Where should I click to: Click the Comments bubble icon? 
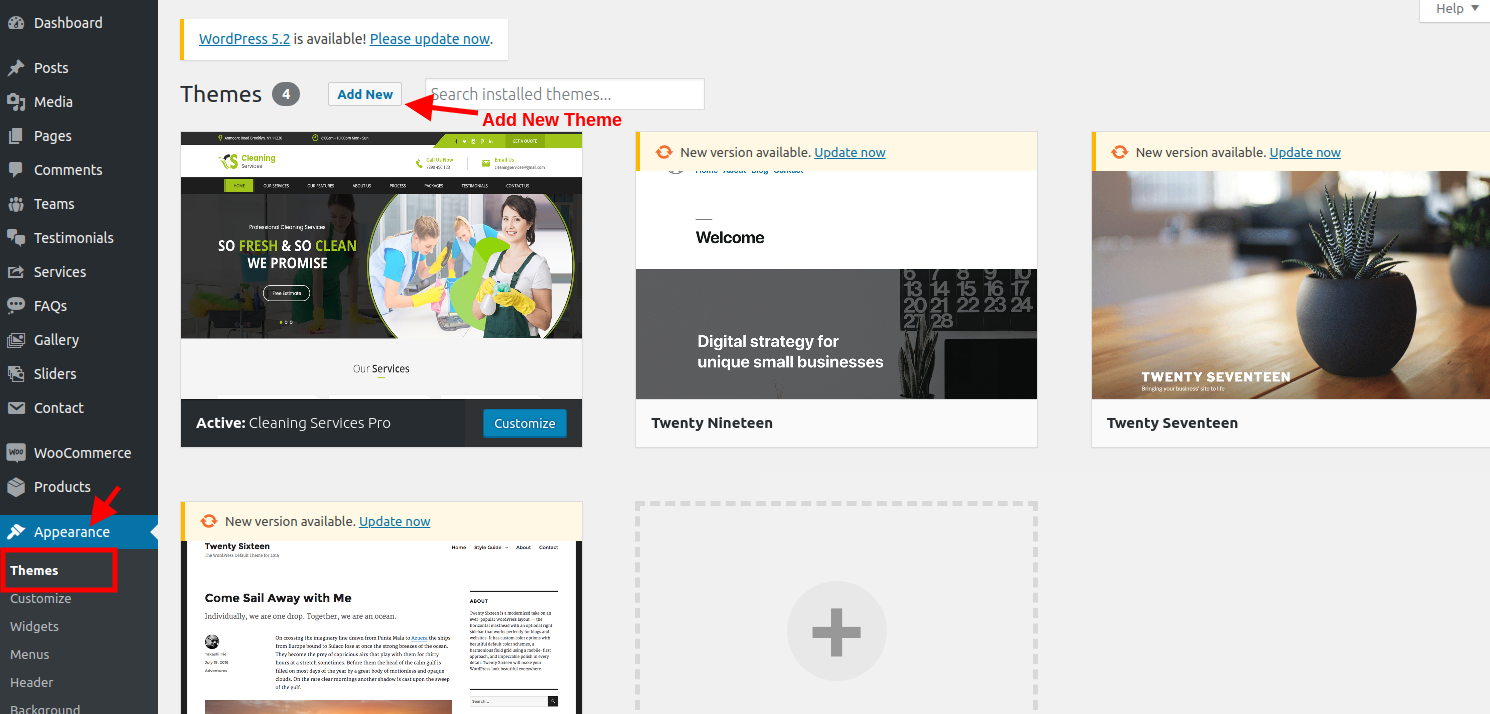(16, 170)
